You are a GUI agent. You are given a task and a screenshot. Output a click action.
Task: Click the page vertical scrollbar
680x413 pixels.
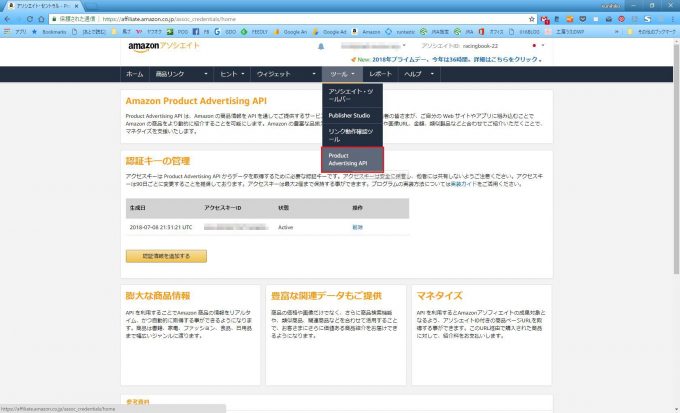(676, 158)
